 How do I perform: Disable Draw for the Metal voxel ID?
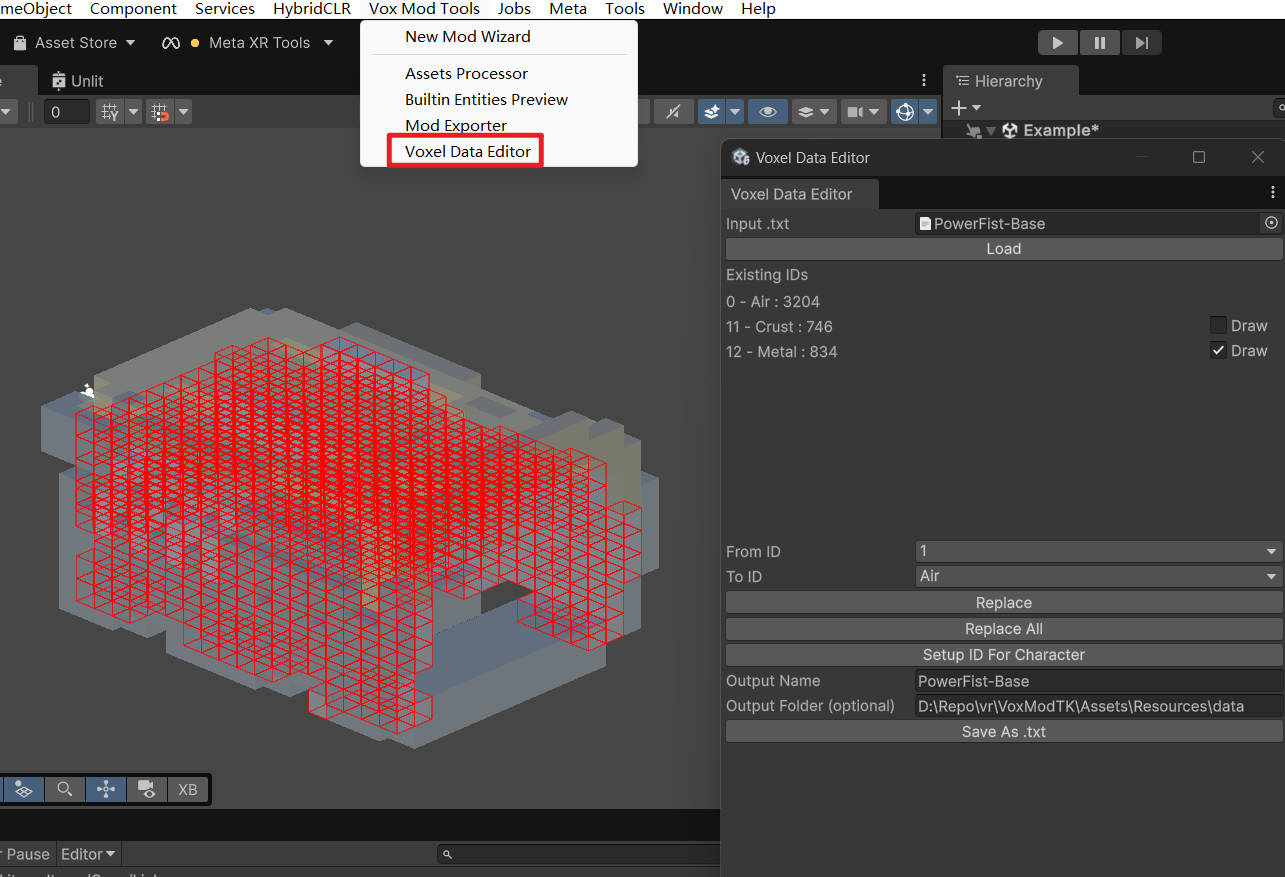(1218, 350)
